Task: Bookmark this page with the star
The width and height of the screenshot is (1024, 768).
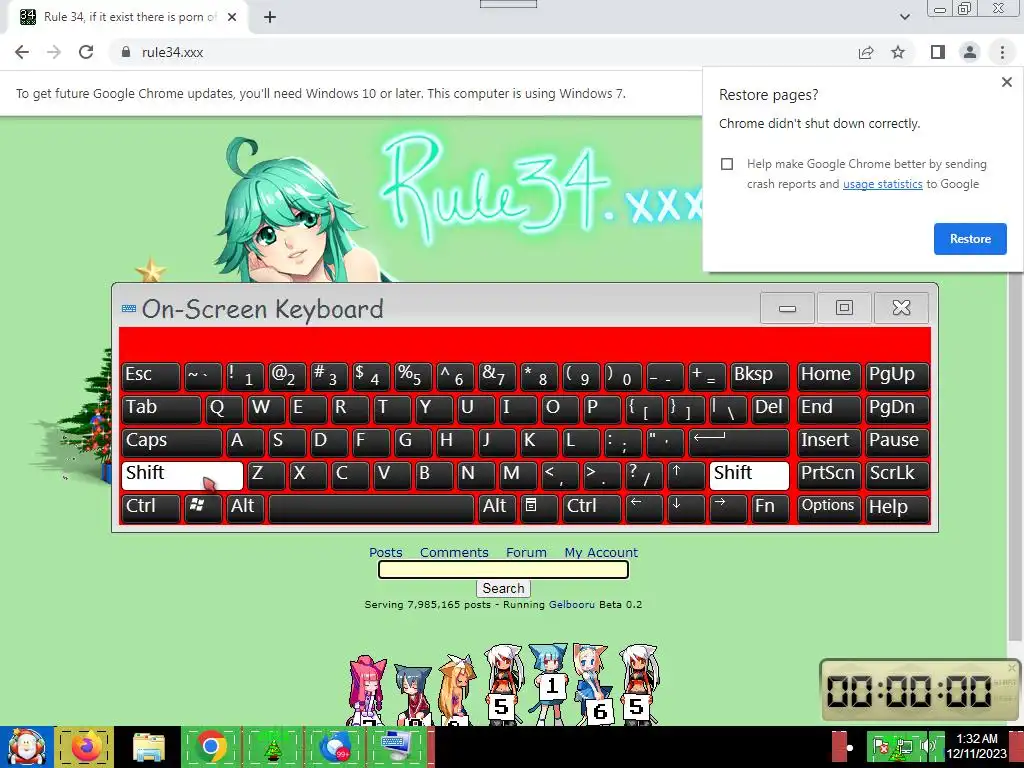Action: pos(898,52)
